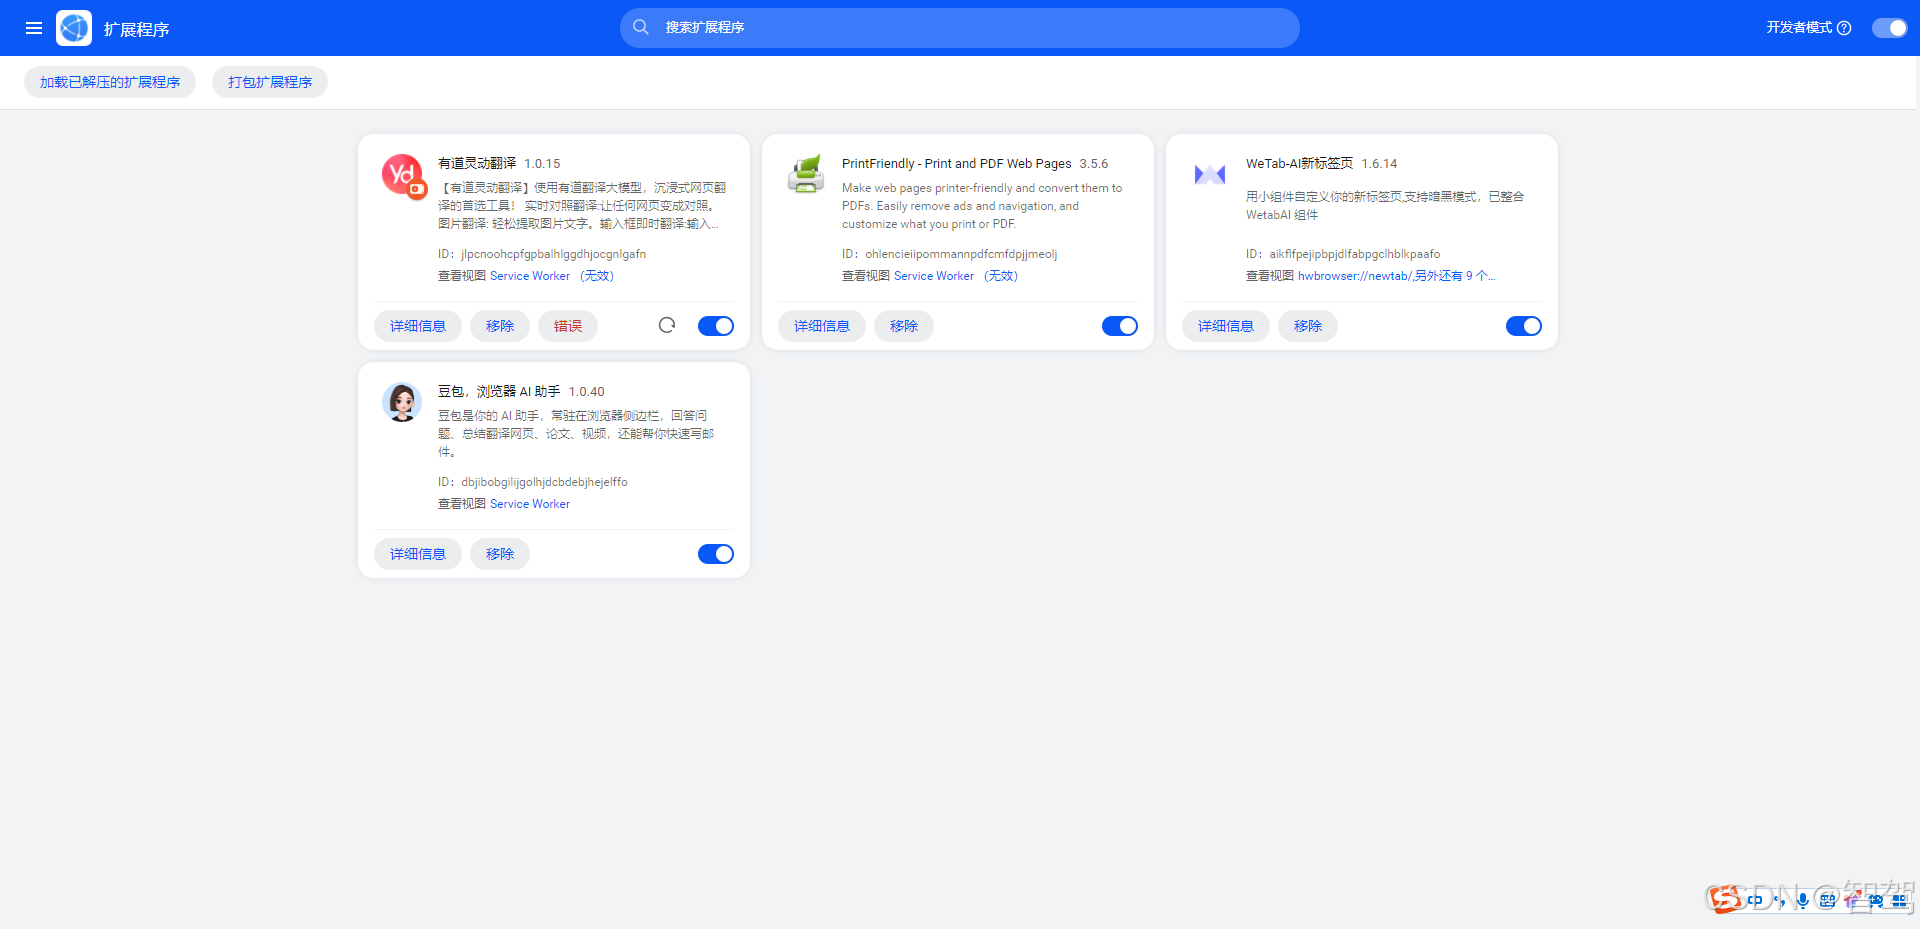The width and height of the screenshot is (1920, 929).
Task: Inspect 豆包 Service Worker link
Action: tap(530, 504)
